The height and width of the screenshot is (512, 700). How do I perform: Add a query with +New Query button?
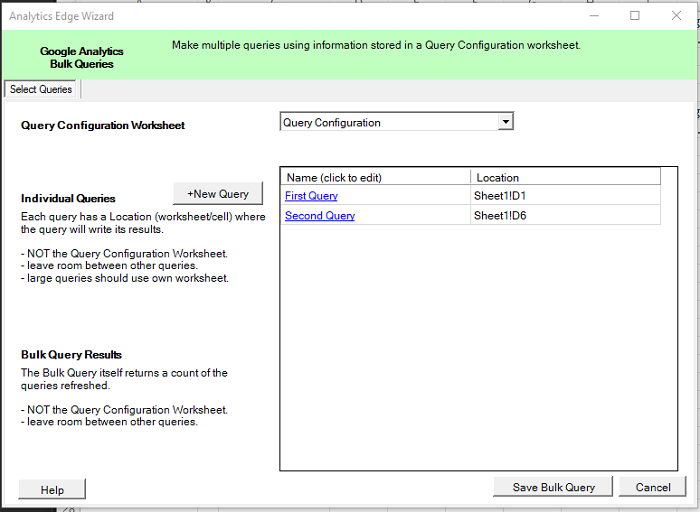tap(218, 194)
